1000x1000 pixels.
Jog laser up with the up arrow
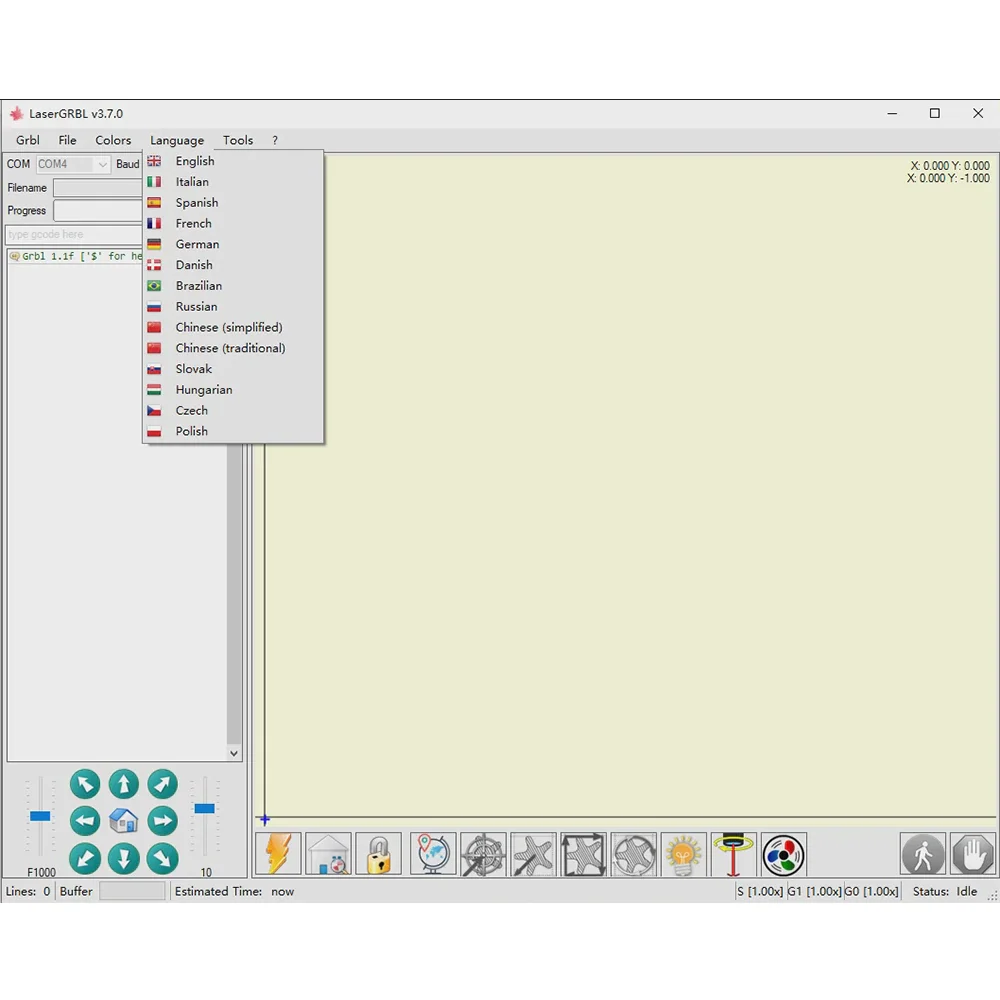coord(124,784)
